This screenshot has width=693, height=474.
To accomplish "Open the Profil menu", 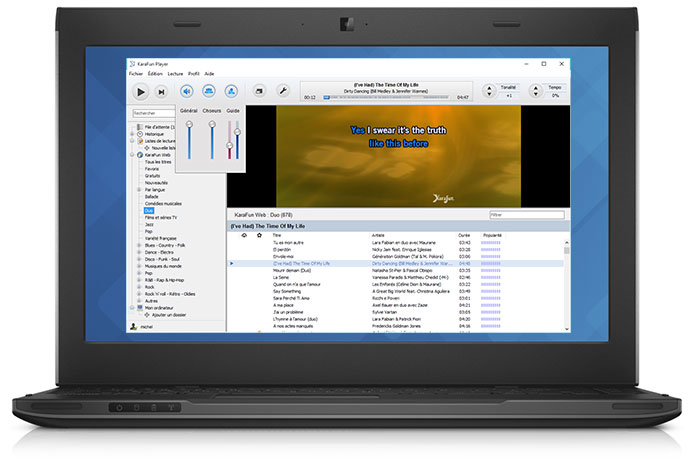I will coord(194,74).
